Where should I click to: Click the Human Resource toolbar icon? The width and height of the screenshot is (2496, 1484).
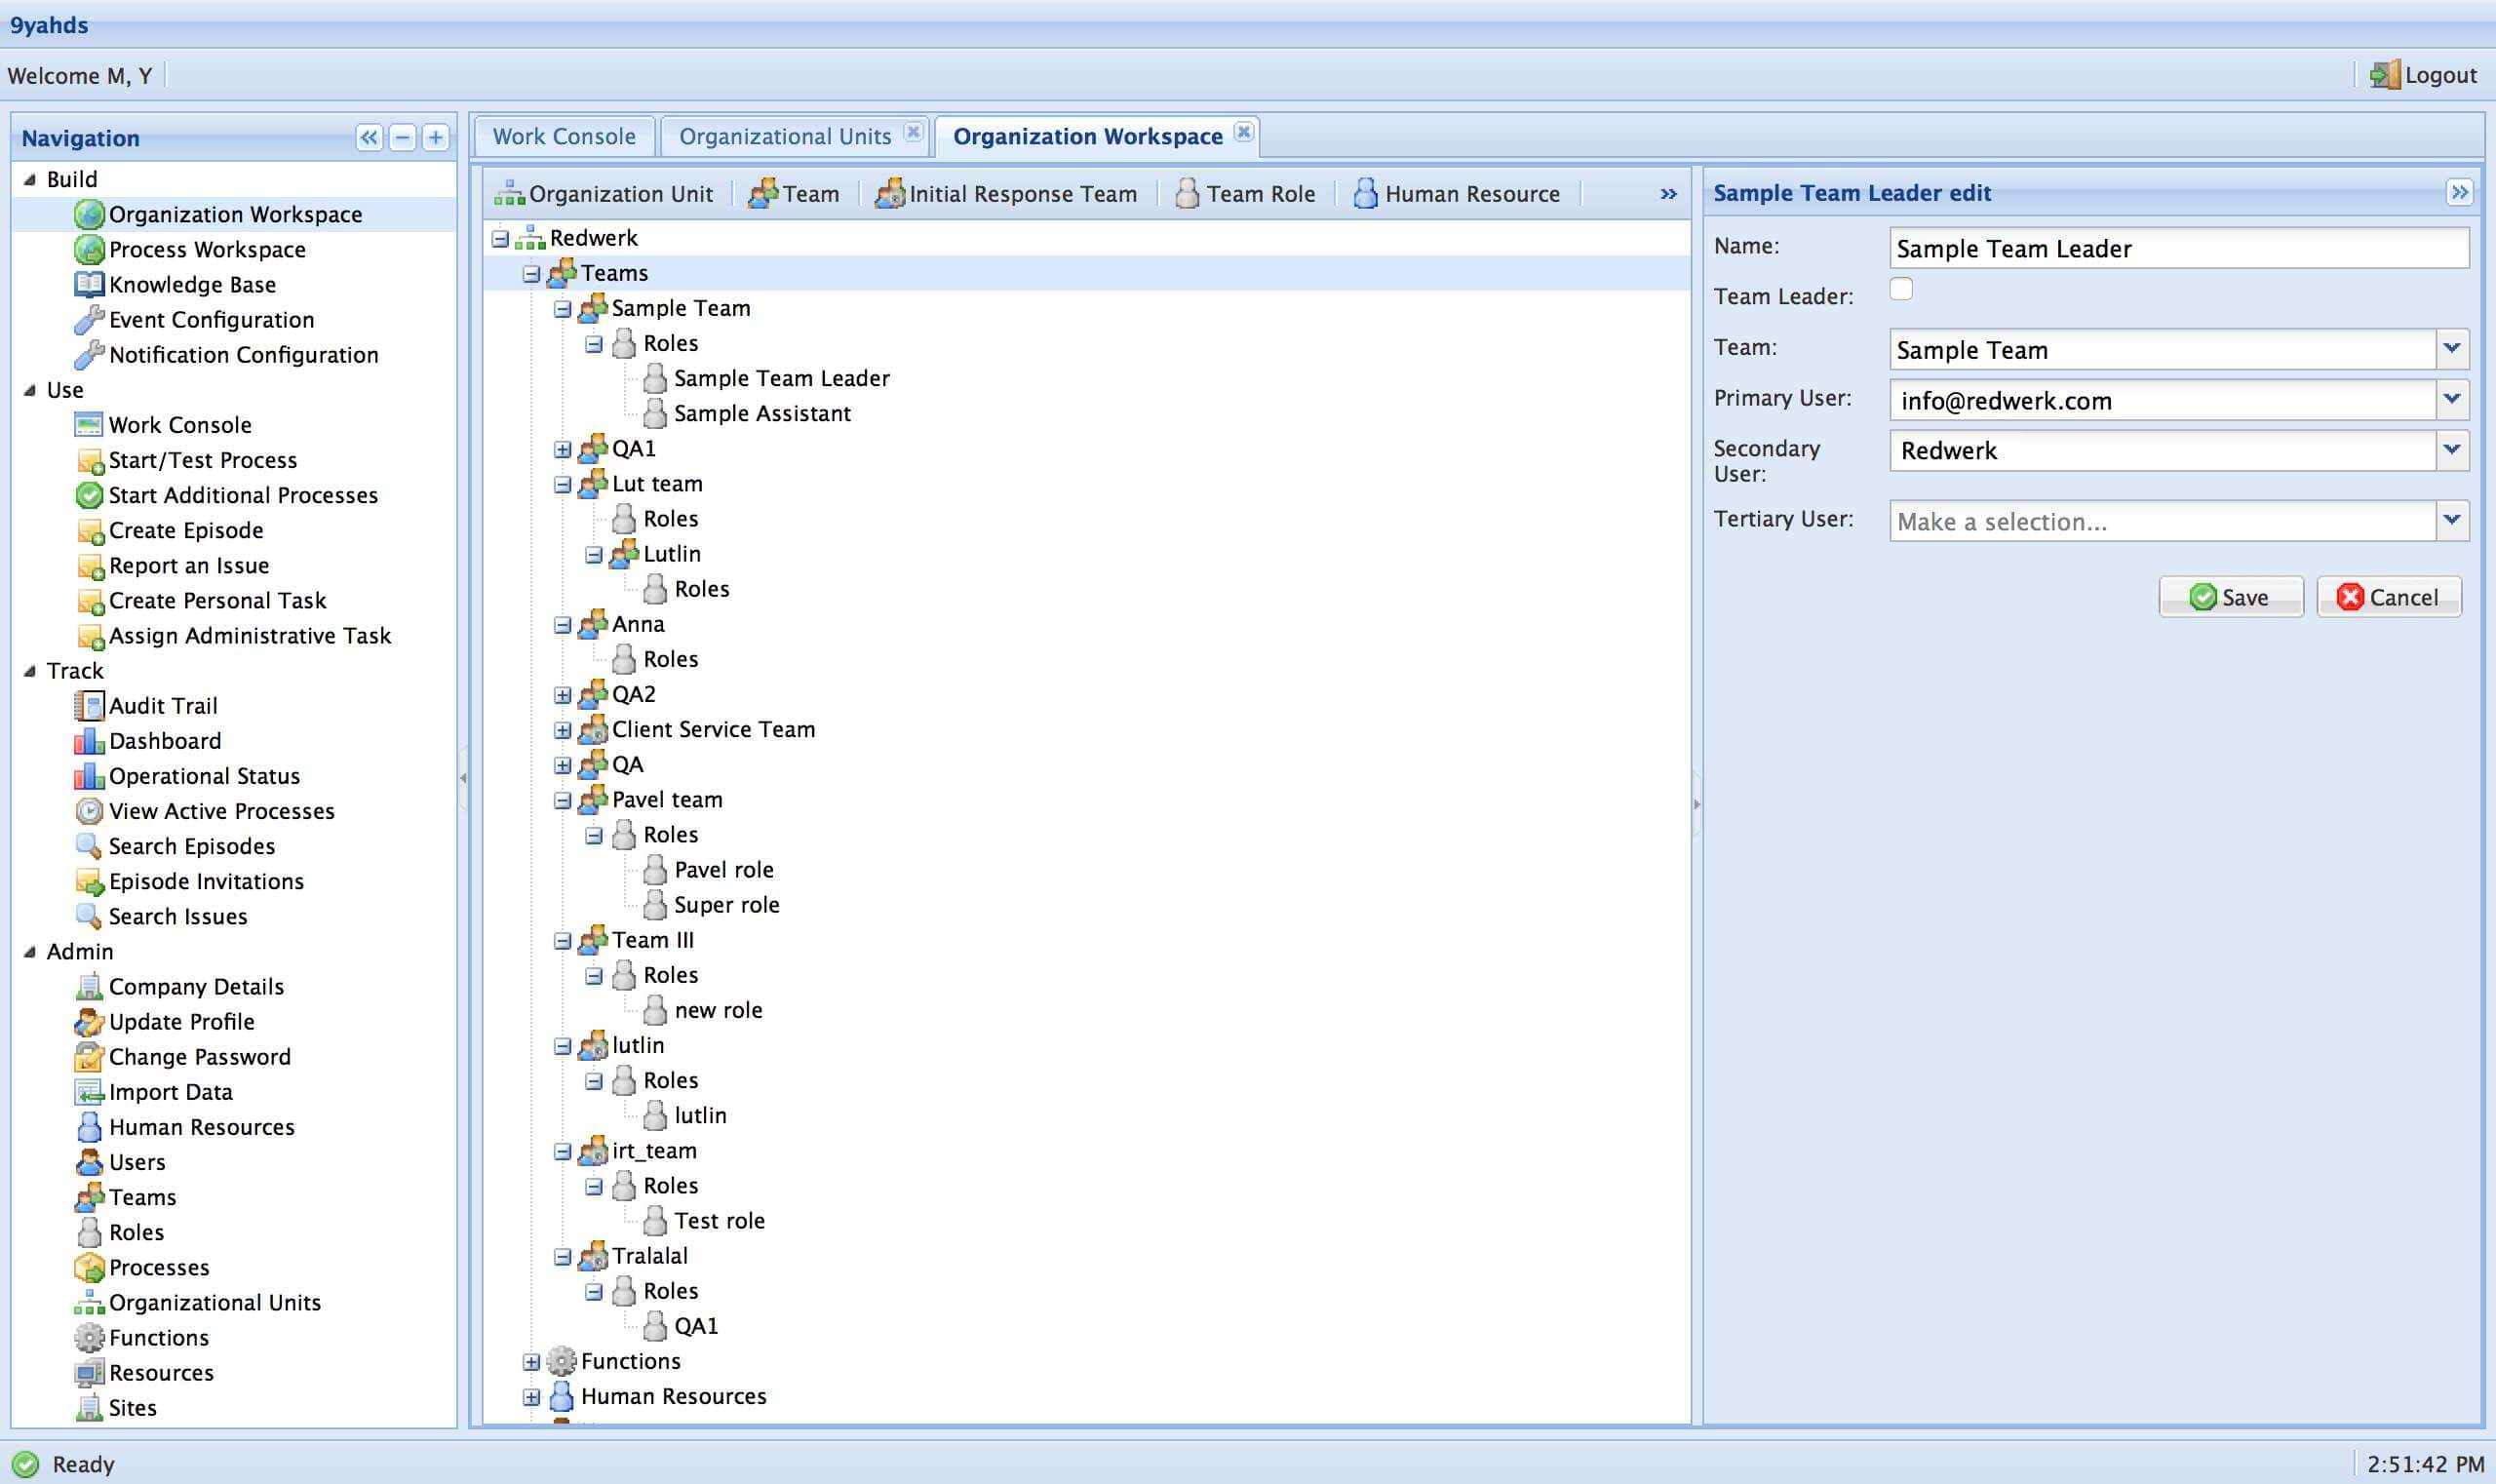[1365, 193]
